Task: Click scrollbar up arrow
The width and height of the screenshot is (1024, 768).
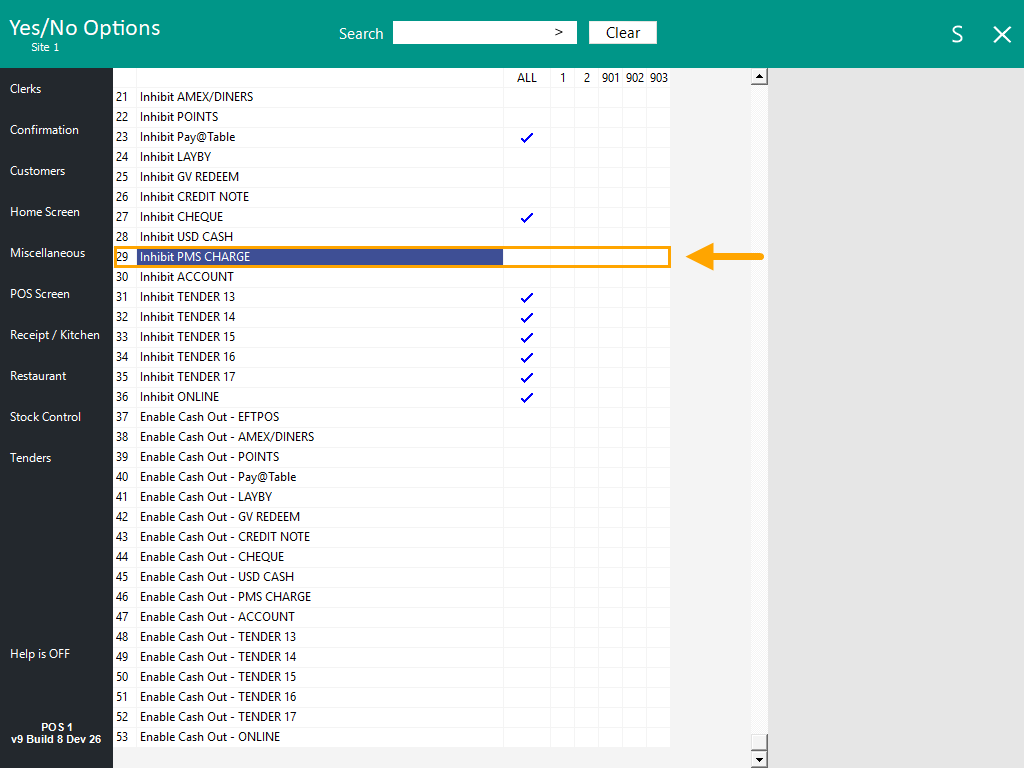Action: (759, 77)
